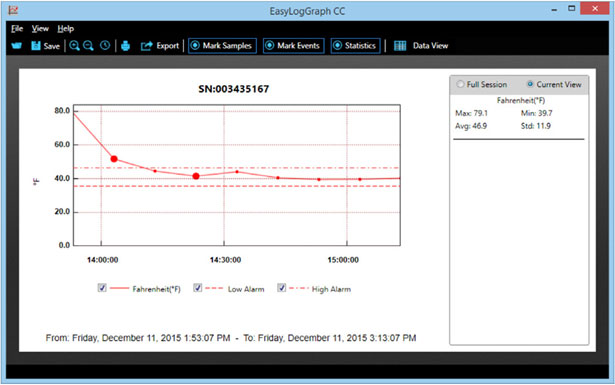The width and height of the screenshot is (615, 385).
Task: Open the View menu
Action: tap(40, 29)
